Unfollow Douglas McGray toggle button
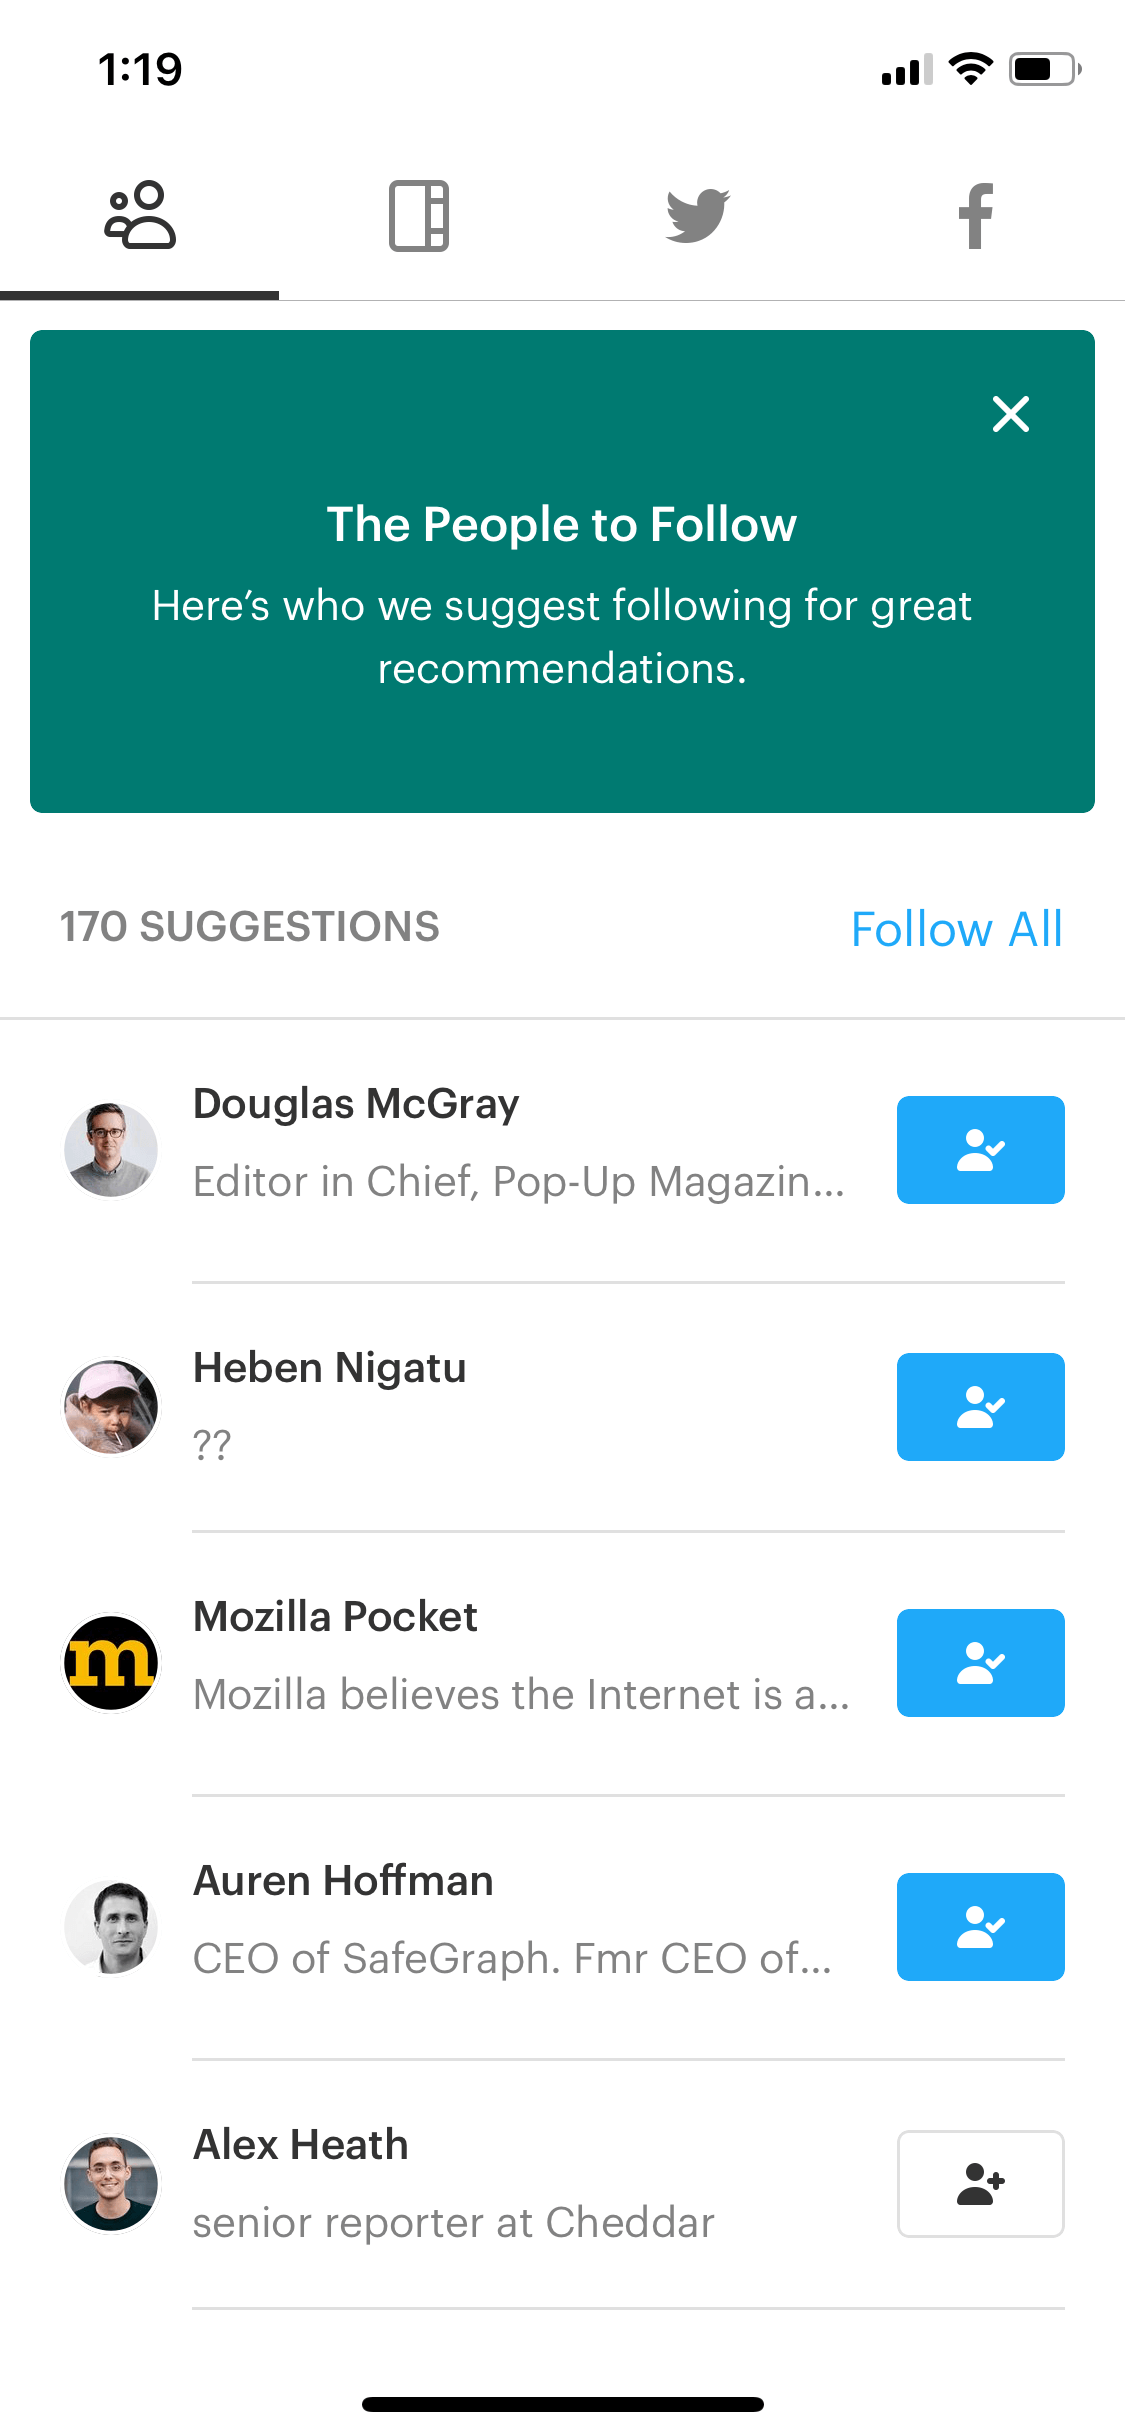Image resolution: width=1125 pixels, height=2436 pixels. 981,1150
